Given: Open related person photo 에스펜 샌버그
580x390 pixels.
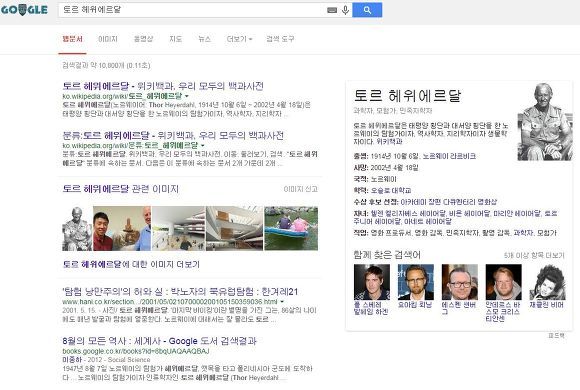Looking at the screenshot, I should pyautogui.click(x=459, y=282).
